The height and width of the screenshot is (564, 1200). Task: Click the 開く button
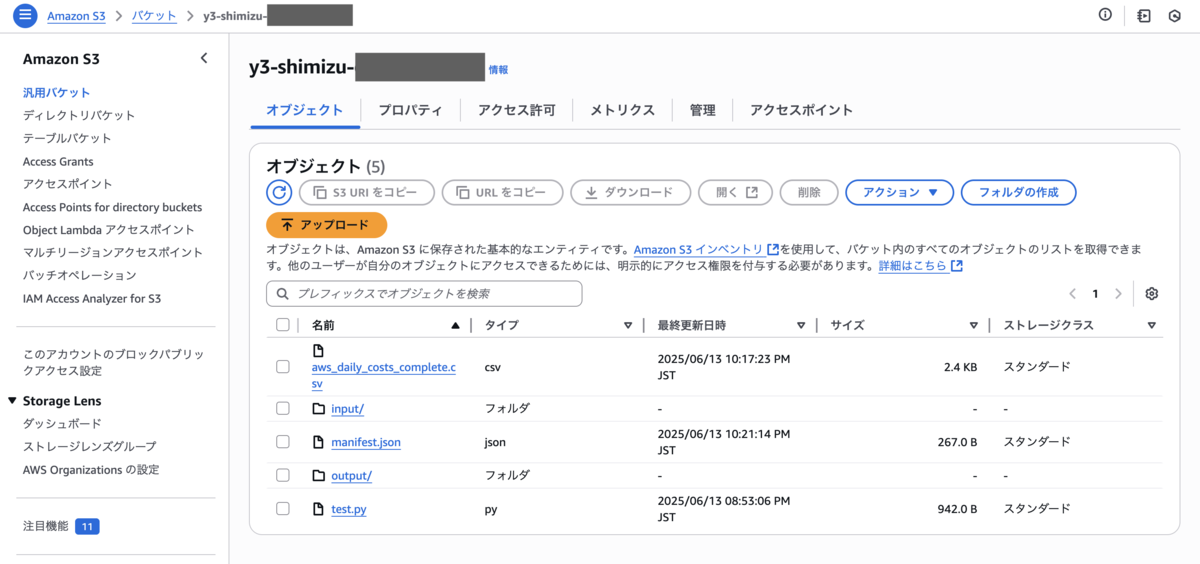[735, 192]
